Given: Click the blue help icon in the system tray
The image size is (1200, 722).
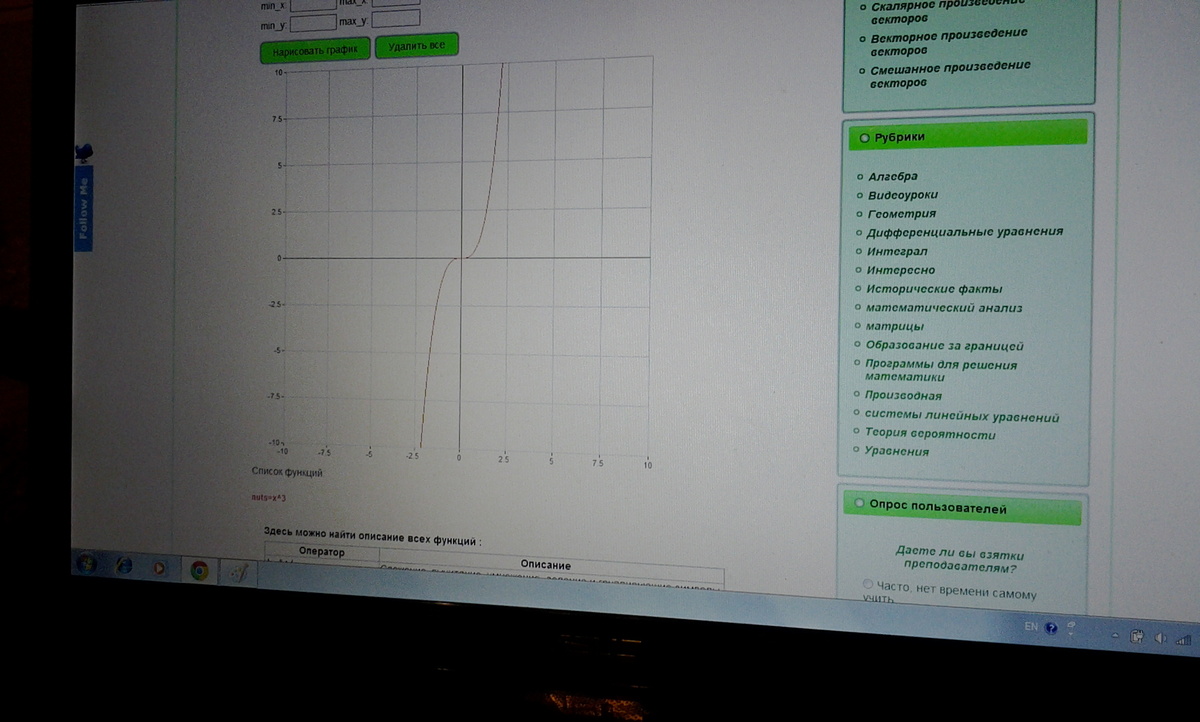Looking at the screenshot, I should click(1051, 629).
